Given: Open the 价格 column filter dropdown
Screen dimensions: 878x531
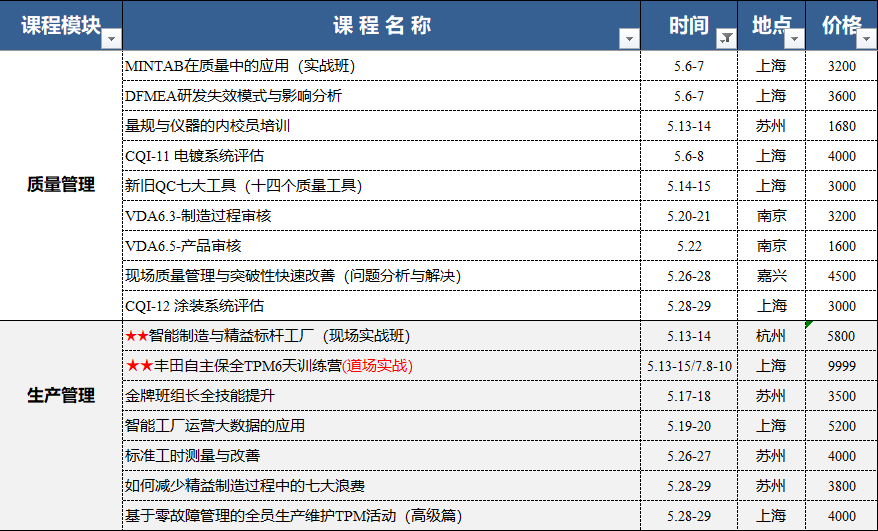Looking at the screenshot, I should [866, 39].
